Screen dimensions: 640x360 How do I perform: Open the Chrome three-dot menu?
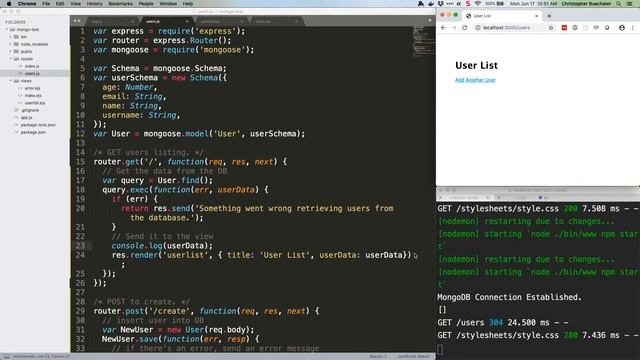pyautogui.click(x=633, y=28)
